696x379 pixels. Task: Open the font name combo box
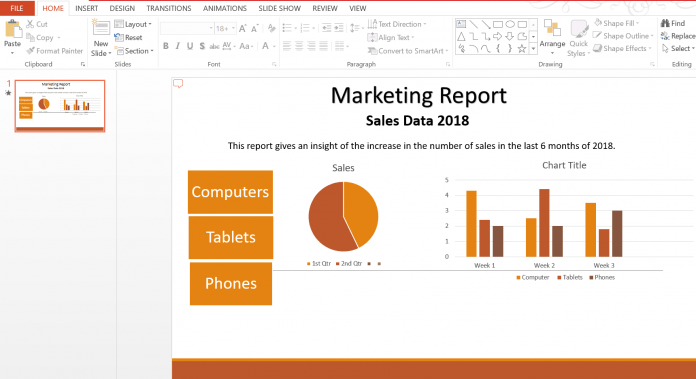tap(187, 28)
